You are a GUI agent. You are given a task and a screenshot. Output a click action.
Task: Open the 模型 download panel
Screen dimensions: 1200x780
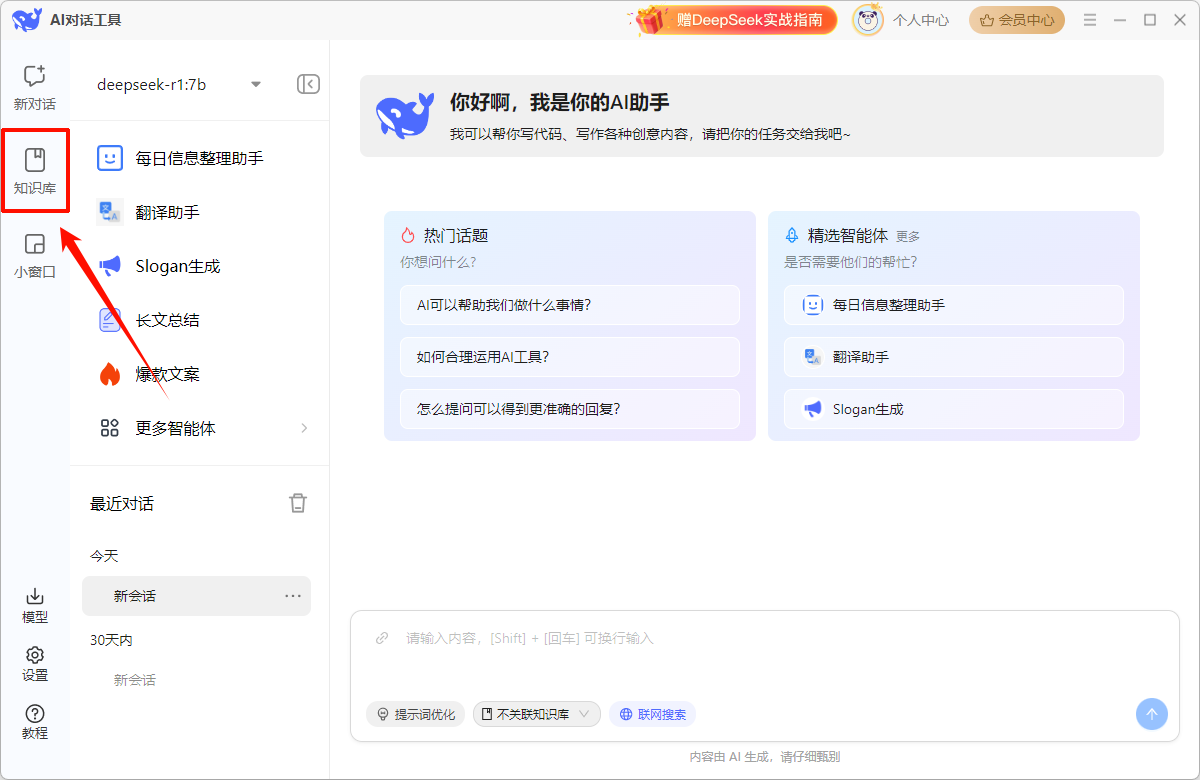pyautogui.click(x=35, y=605)
